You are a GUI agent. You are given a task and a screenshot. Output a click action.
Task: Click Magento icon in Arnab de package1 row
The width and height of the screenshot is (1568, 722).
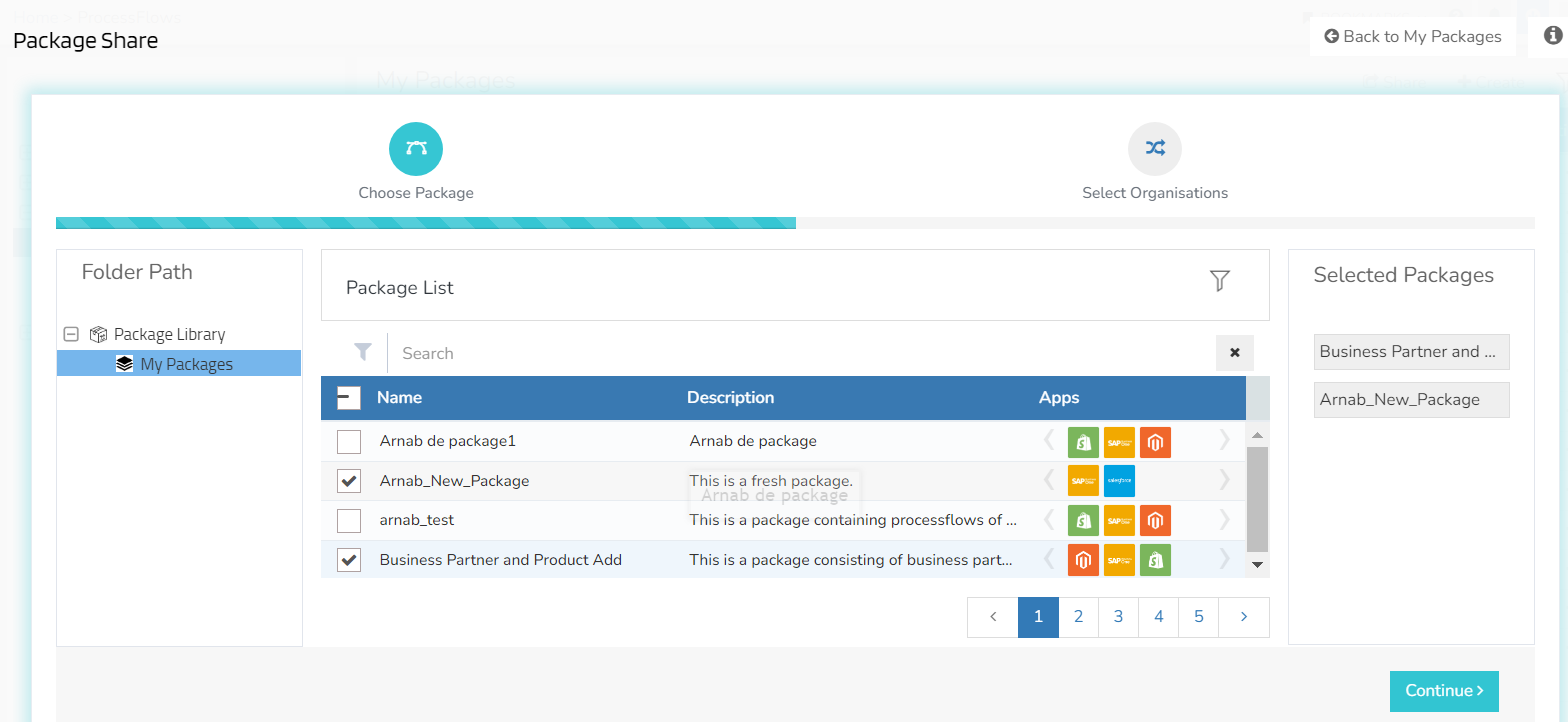[x=1155, y=441]
